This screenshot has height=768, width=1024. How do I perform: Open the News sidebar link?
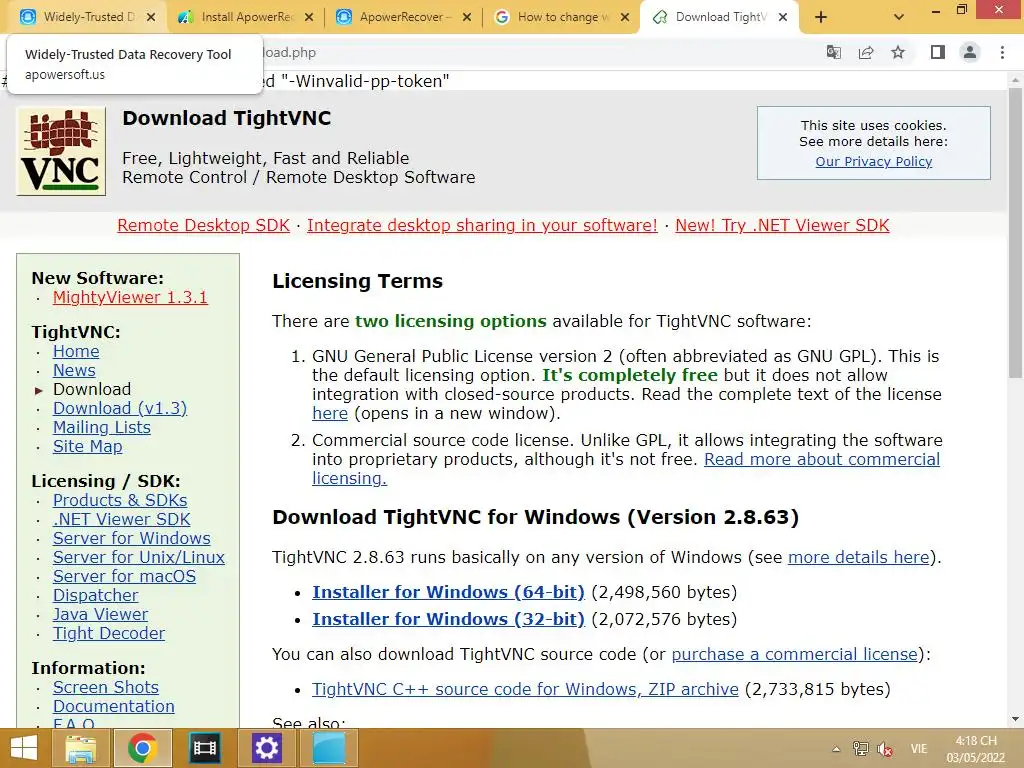pyautogui.click(x=74, y=370)
